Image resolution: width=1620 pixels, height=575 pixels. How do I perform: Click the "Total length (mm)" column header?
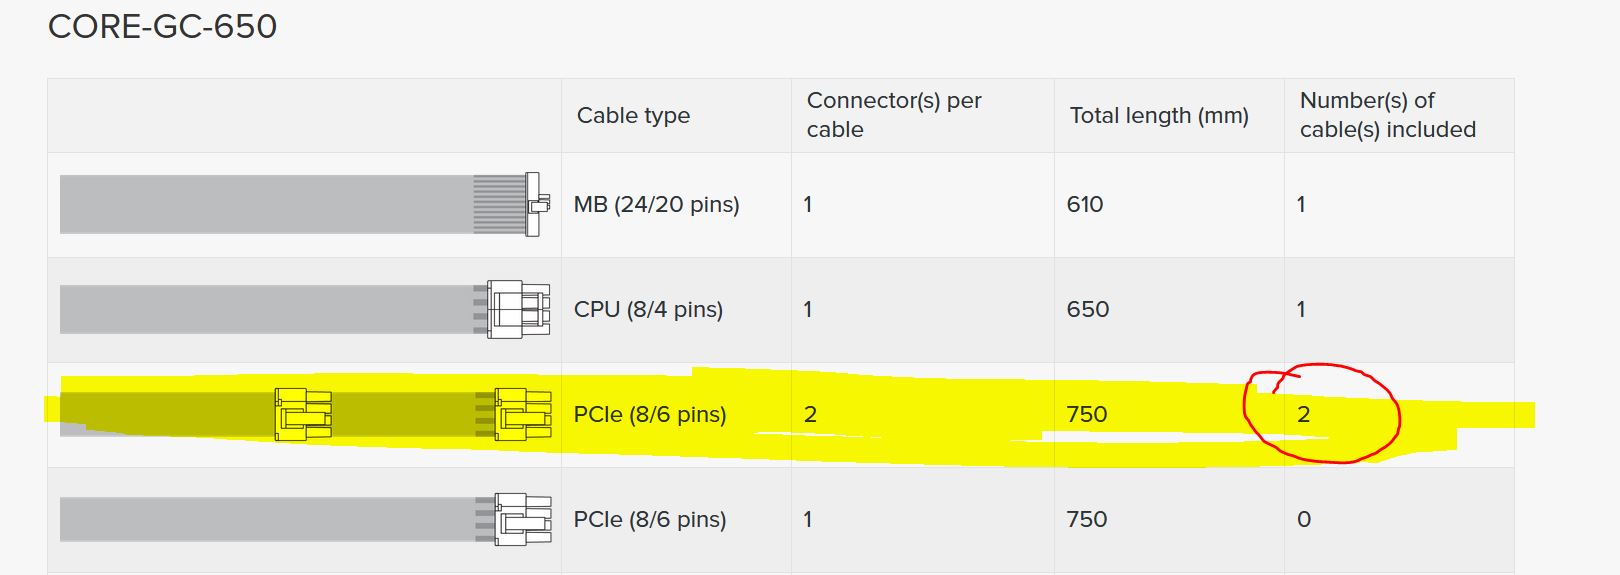click(x=1159, y=116)
